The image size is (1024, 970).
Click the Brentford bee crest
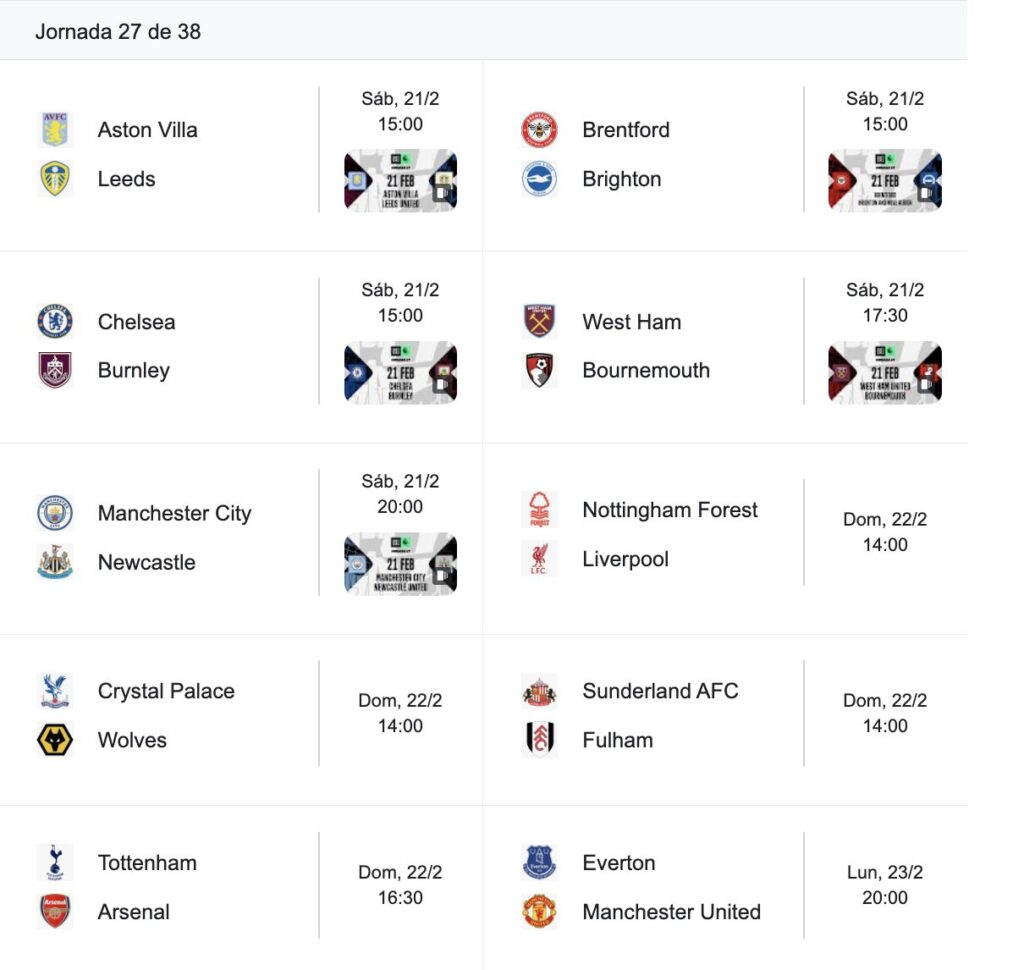[x=539, y=130]
